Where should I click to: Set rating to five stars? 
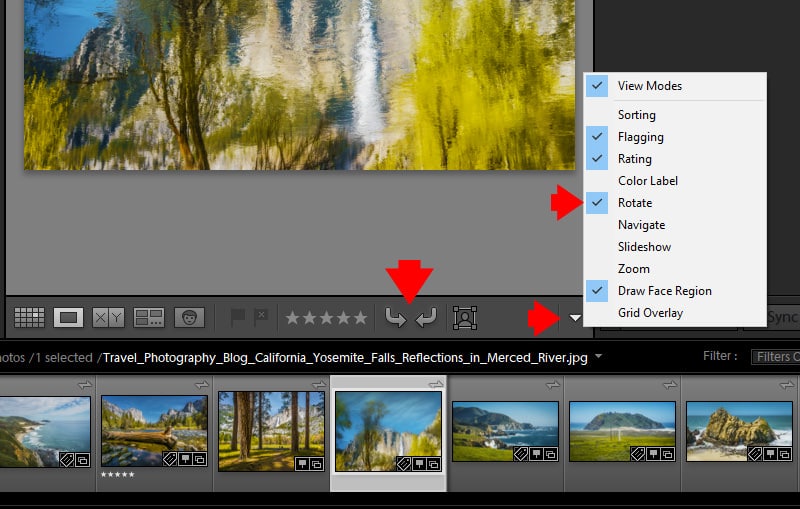(360, 318)
